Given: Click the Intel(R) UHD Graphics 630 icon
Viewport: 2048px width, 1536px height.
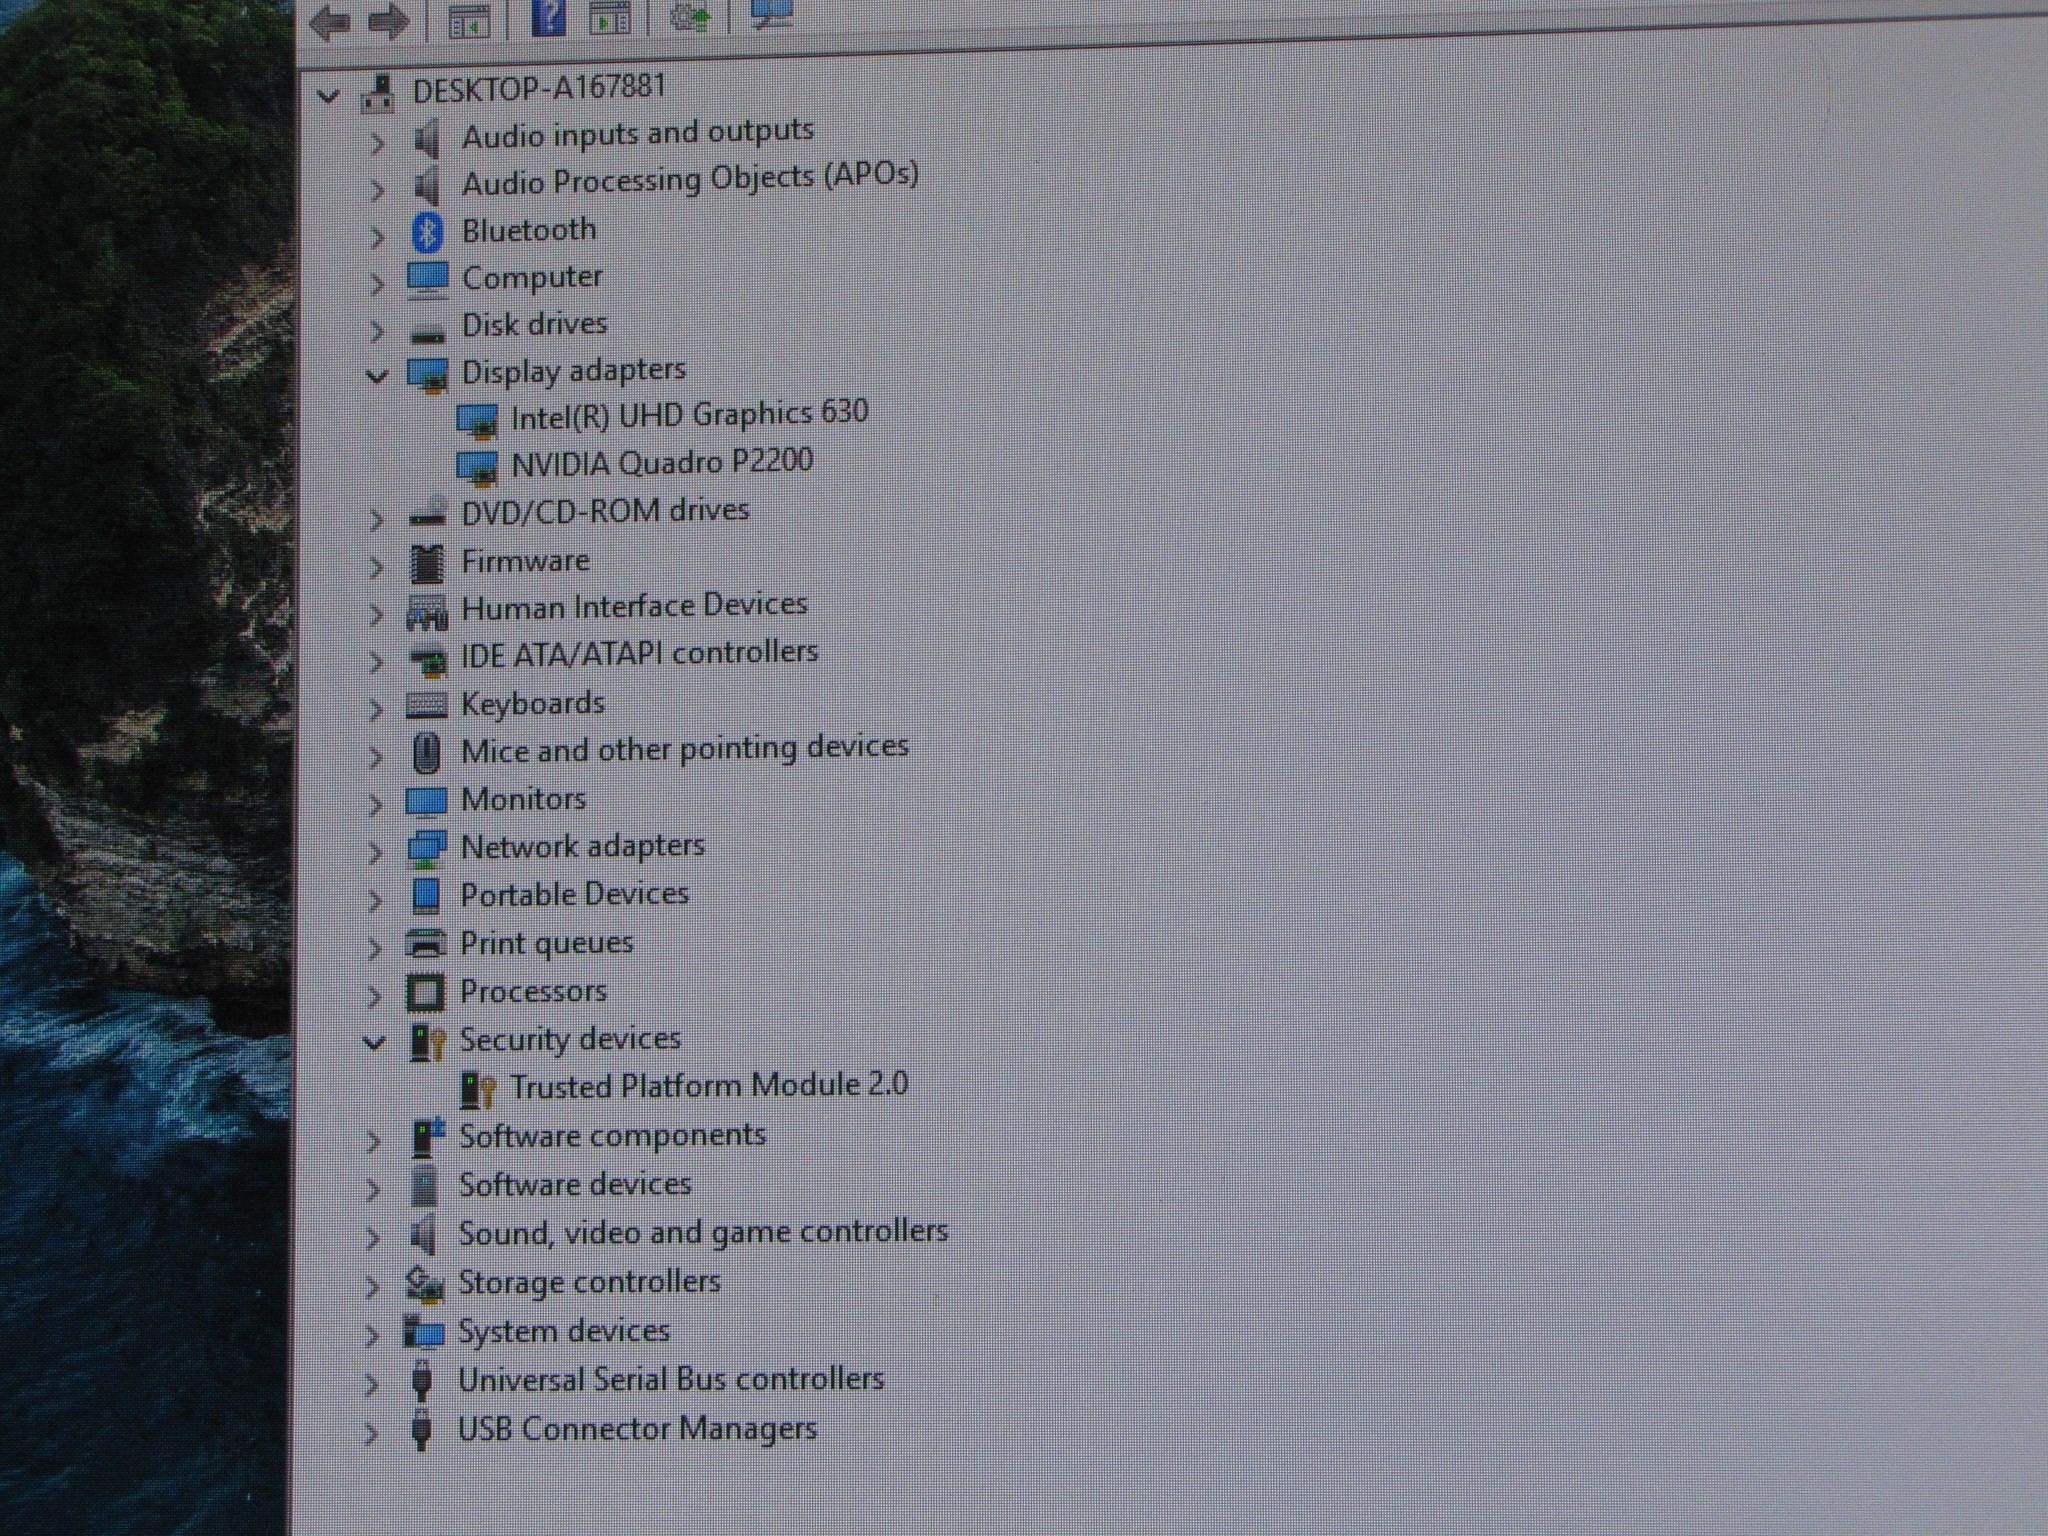Looking at the screenshot, I should [477, 421].
